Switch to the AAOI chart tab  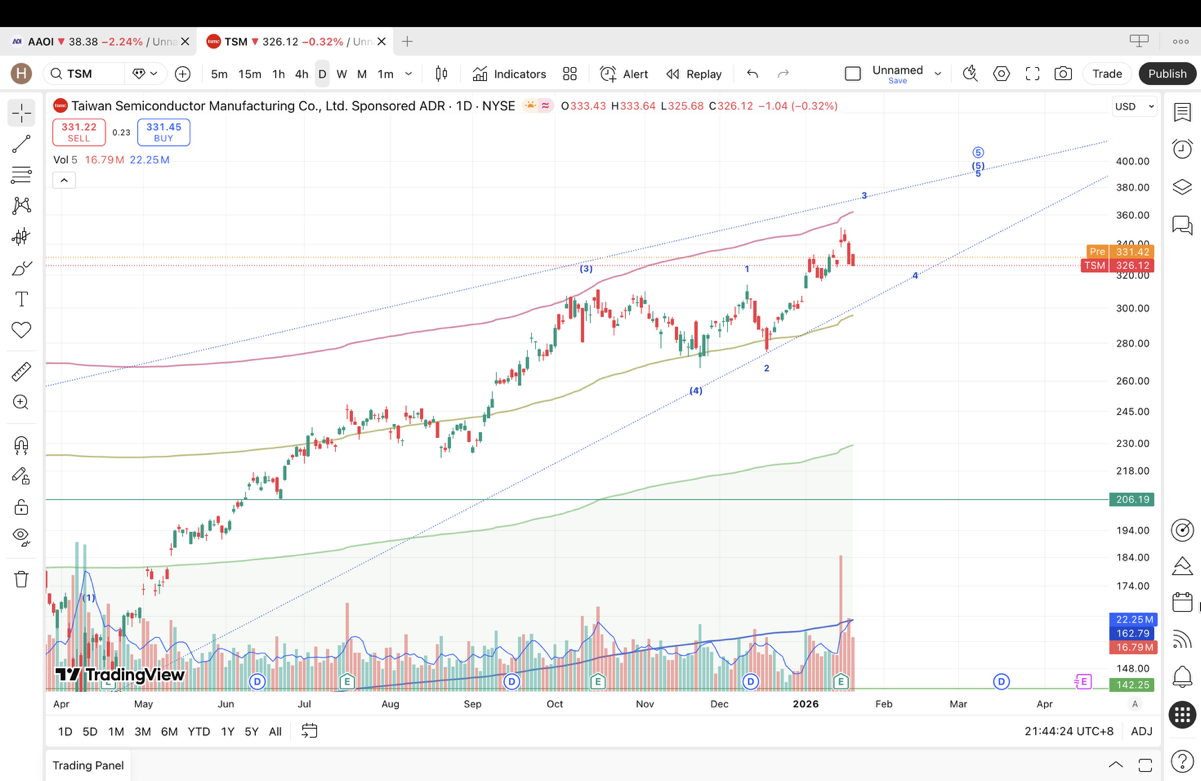click(x=95, y=42)
